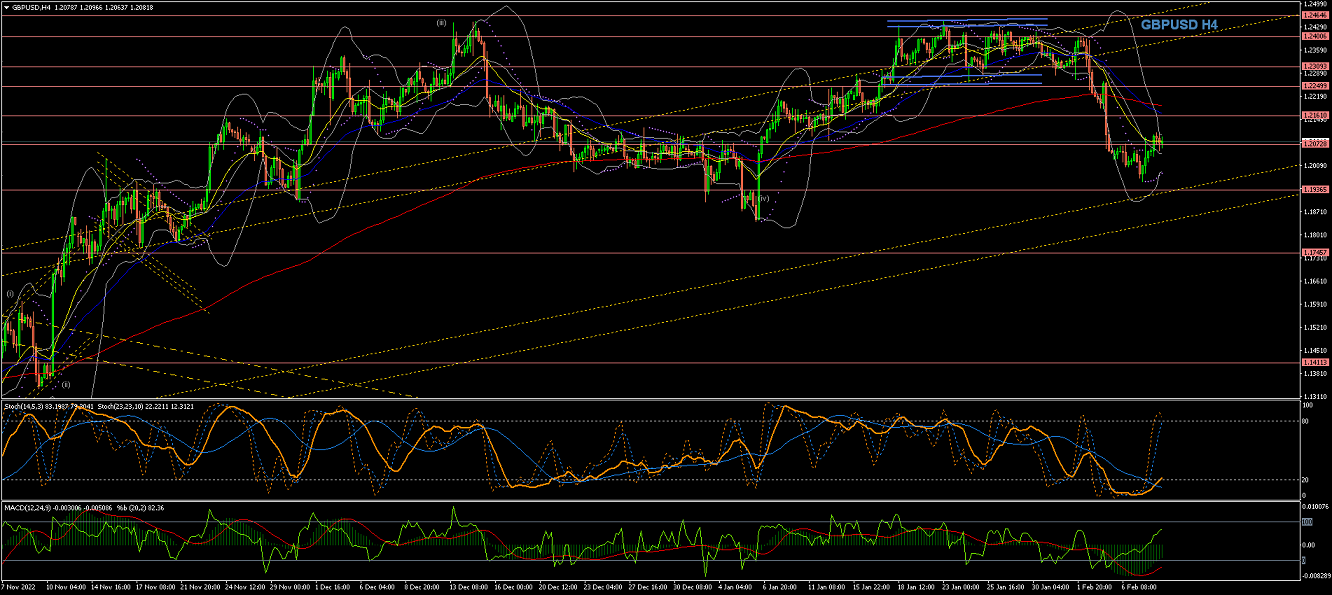
Task: Select the (iii) wave label near December peak
Action: pyautogui.click(x=441, y=22)
